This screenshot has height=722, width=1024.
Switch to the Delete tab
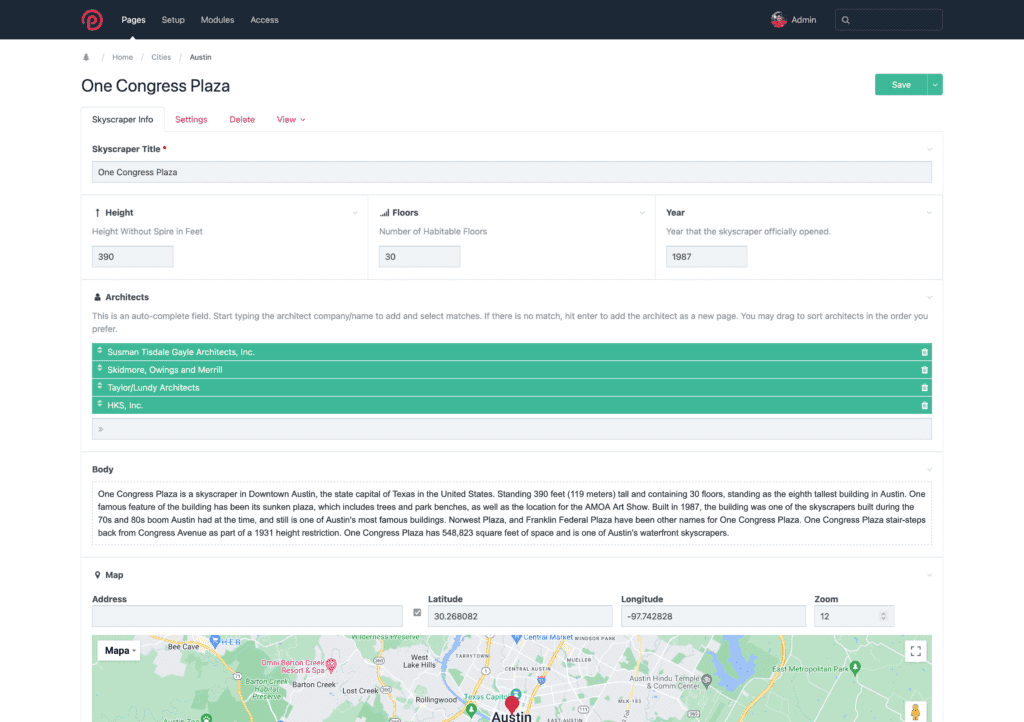click(x=242, y=119)
